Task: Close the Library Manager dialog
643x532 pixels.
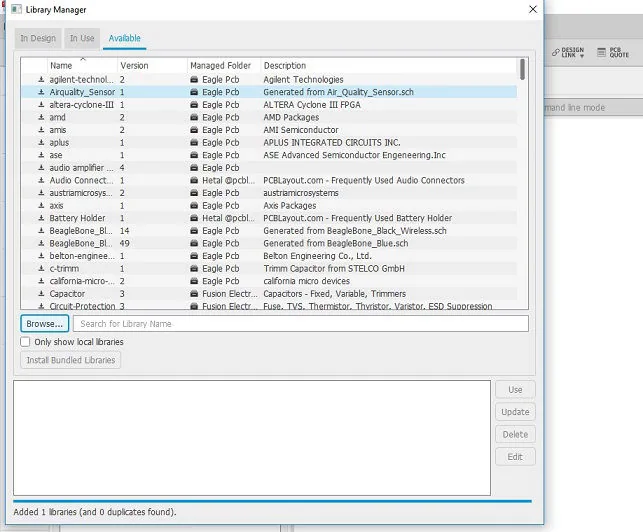Action: coord(533,9)
